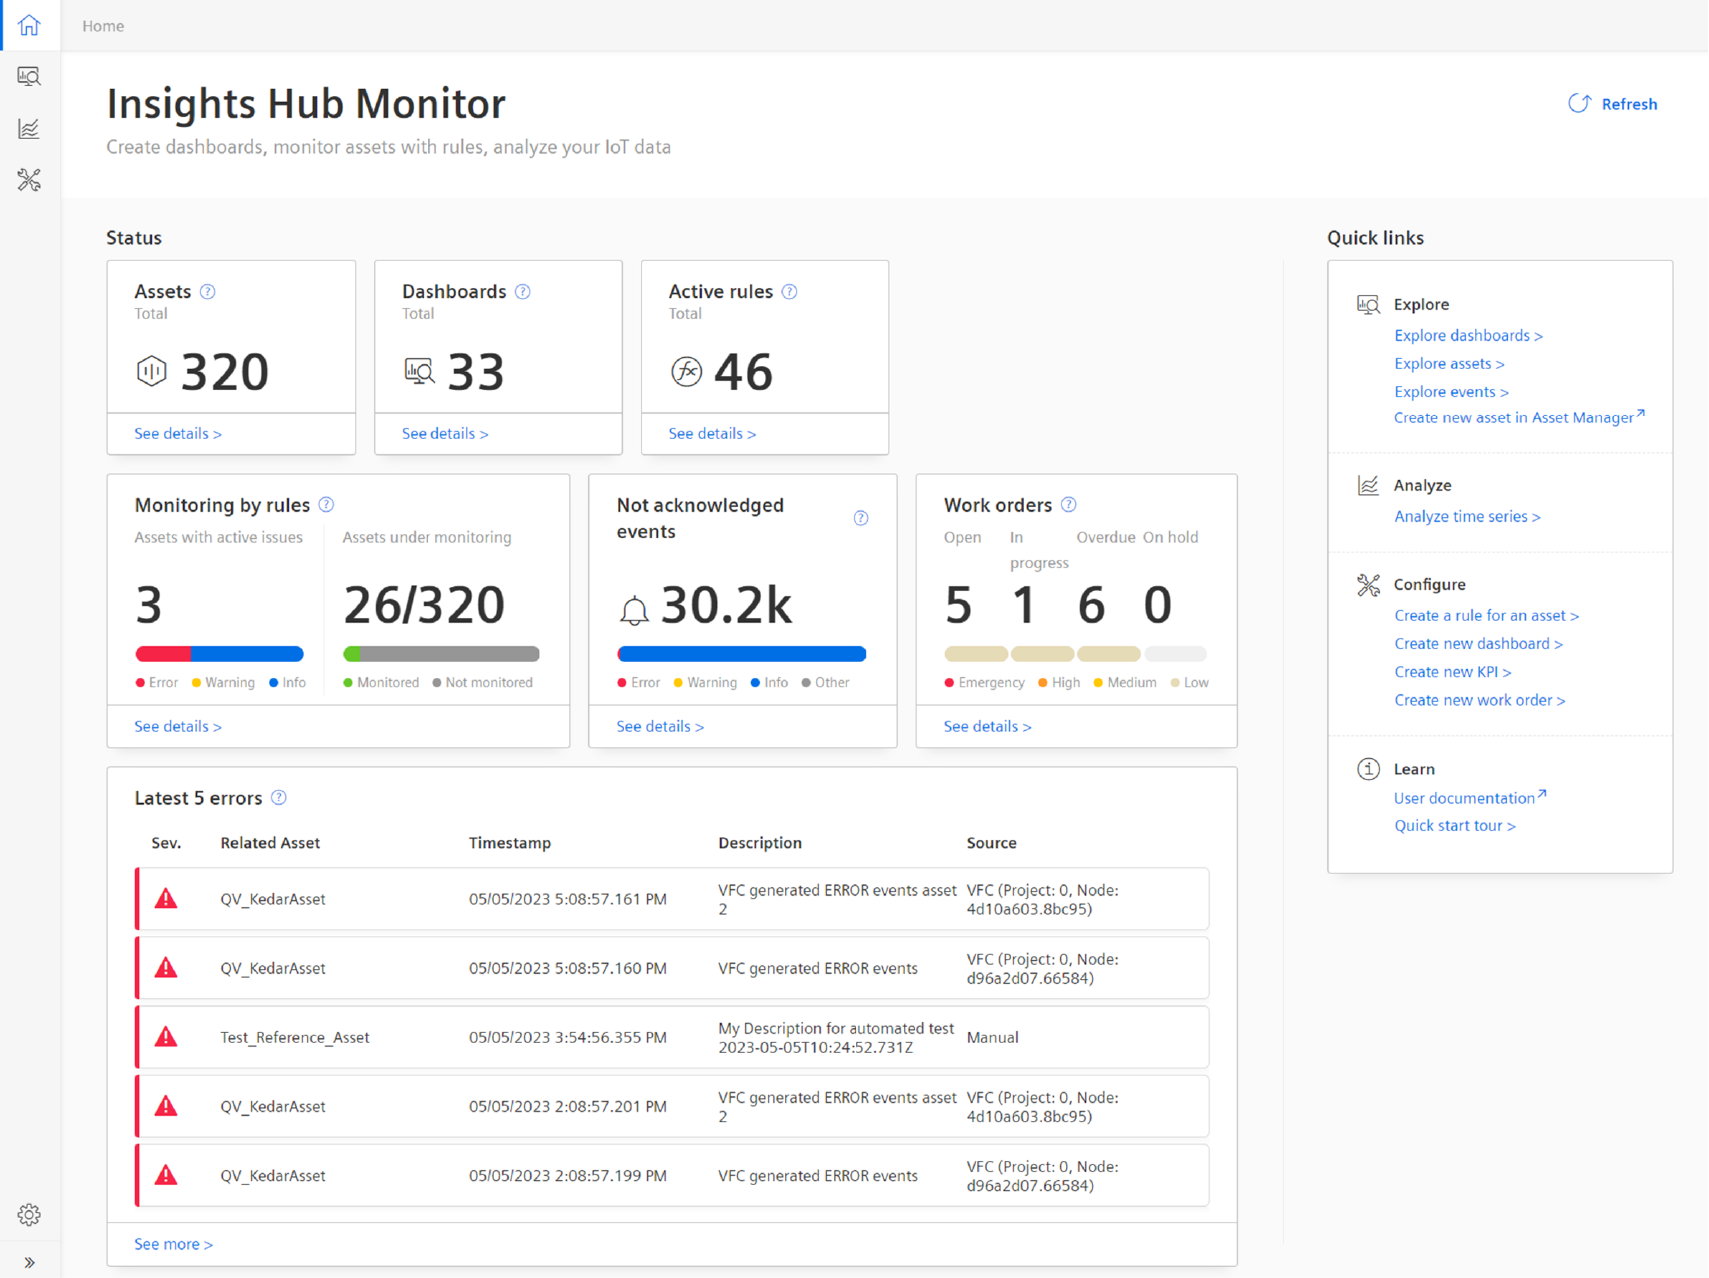This screenshot has width=1709, height=1278.
Task: Click Create new KPI in Quick links
Action: coord(1452,671)
